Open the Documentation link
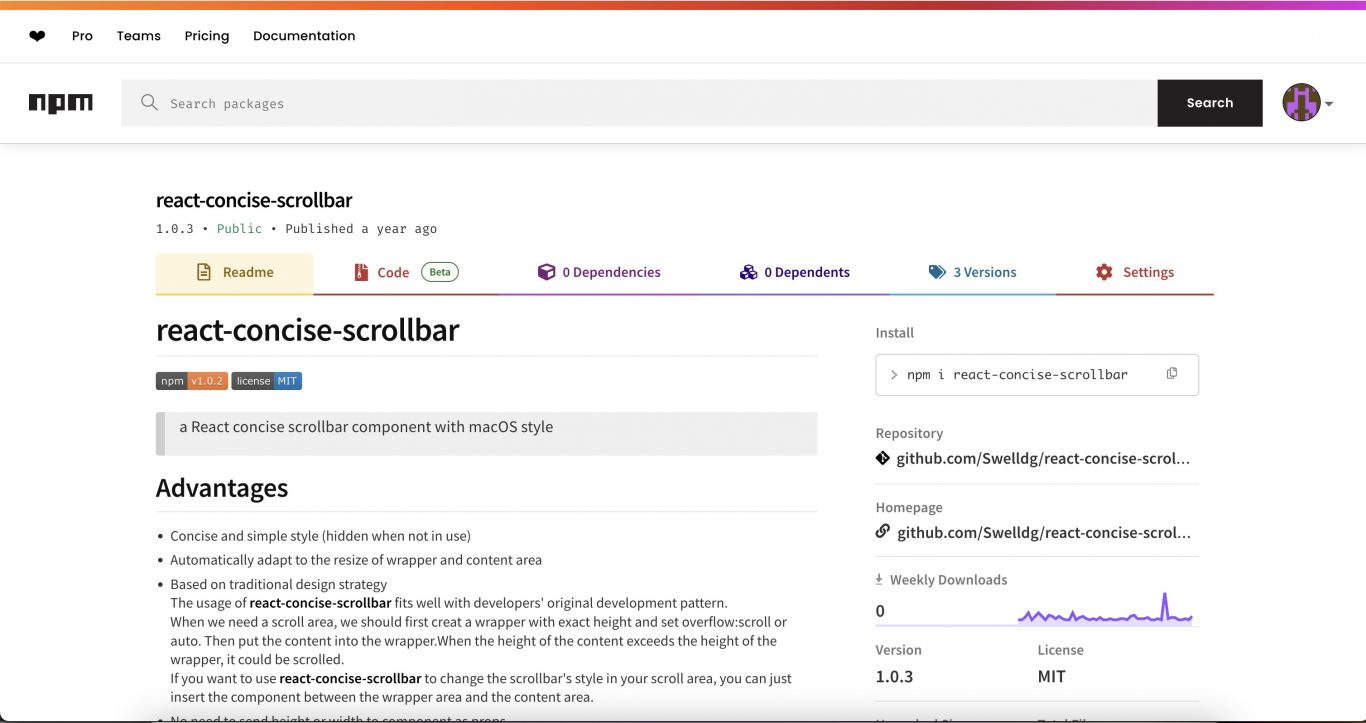Viewport: 1366px width, 723px height. point(304,36)
